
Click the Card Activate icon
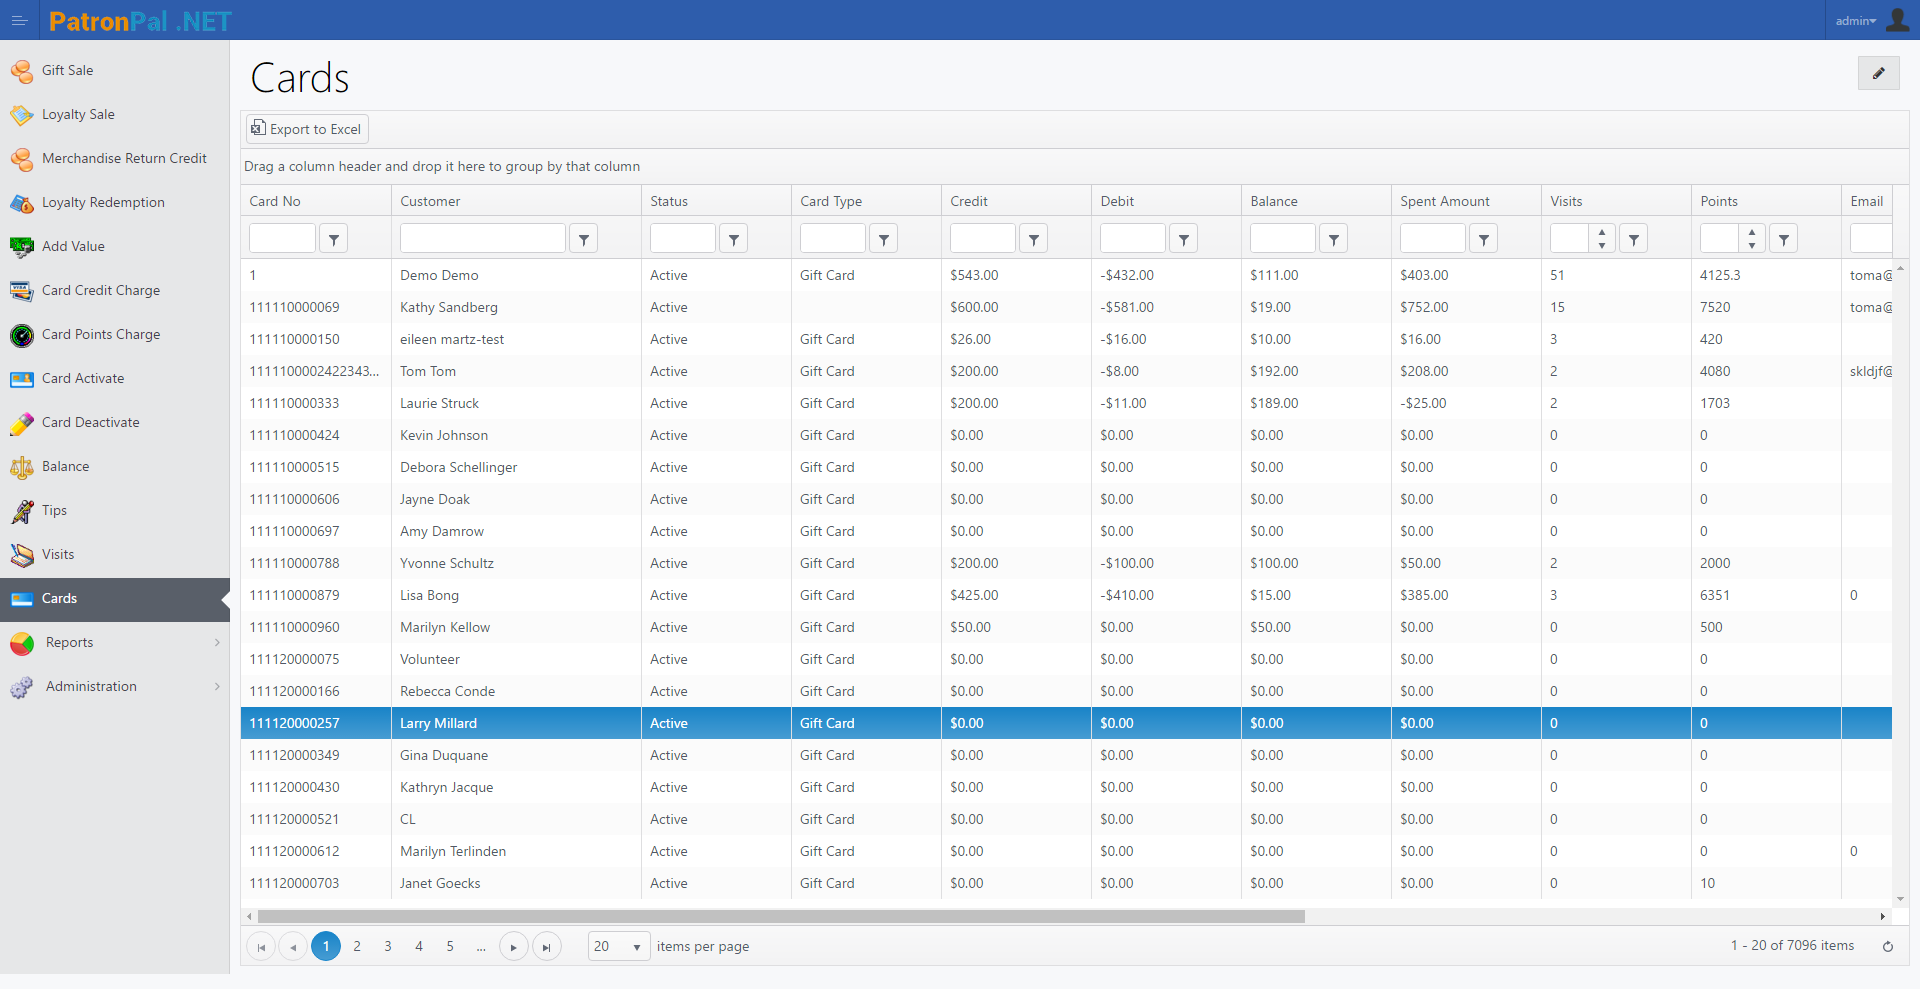pos(22,379)
